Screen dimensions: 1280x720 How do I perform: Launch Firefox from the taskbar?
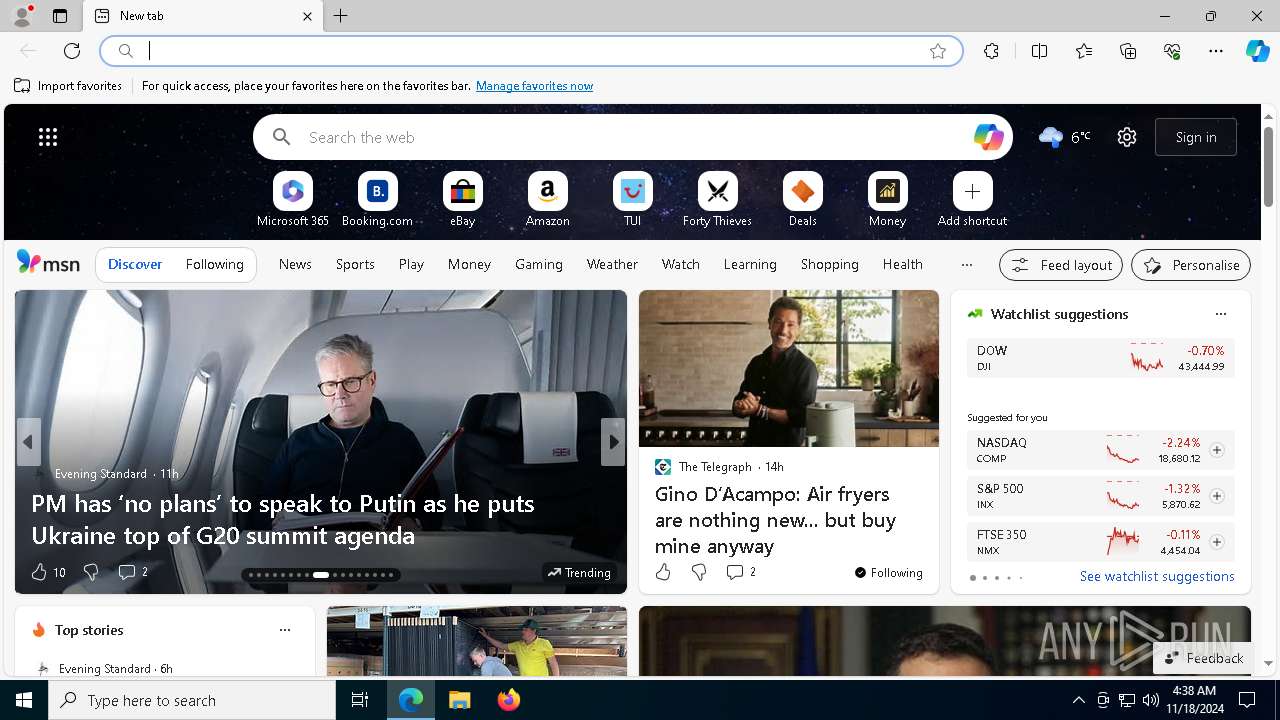(x=508, y=700)
